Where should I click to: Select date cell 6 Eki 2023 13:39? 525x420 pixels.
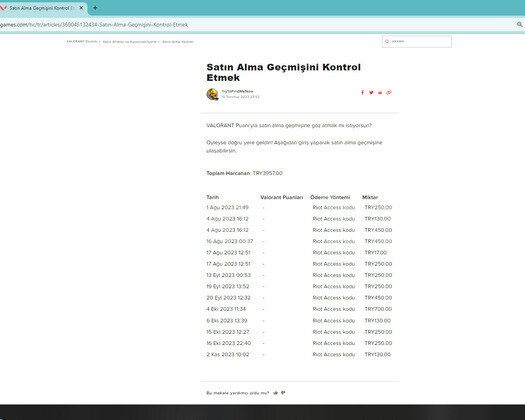pos(227,321)
